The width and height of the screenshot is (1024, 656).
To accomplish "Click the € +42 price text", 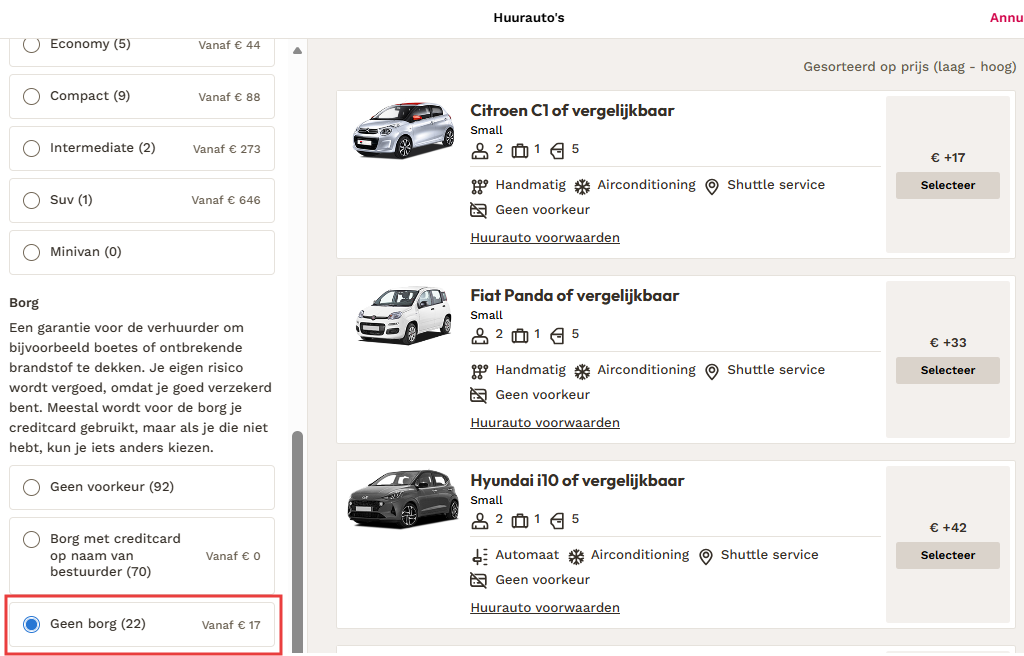I will (x=948, y=527).
